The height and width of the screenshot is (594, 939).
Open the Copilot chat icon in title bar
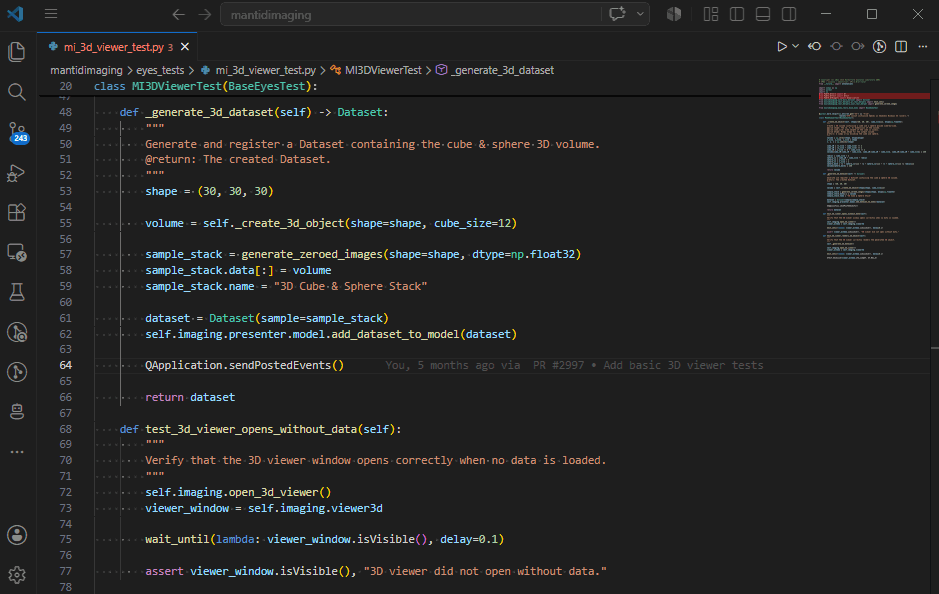617,14
